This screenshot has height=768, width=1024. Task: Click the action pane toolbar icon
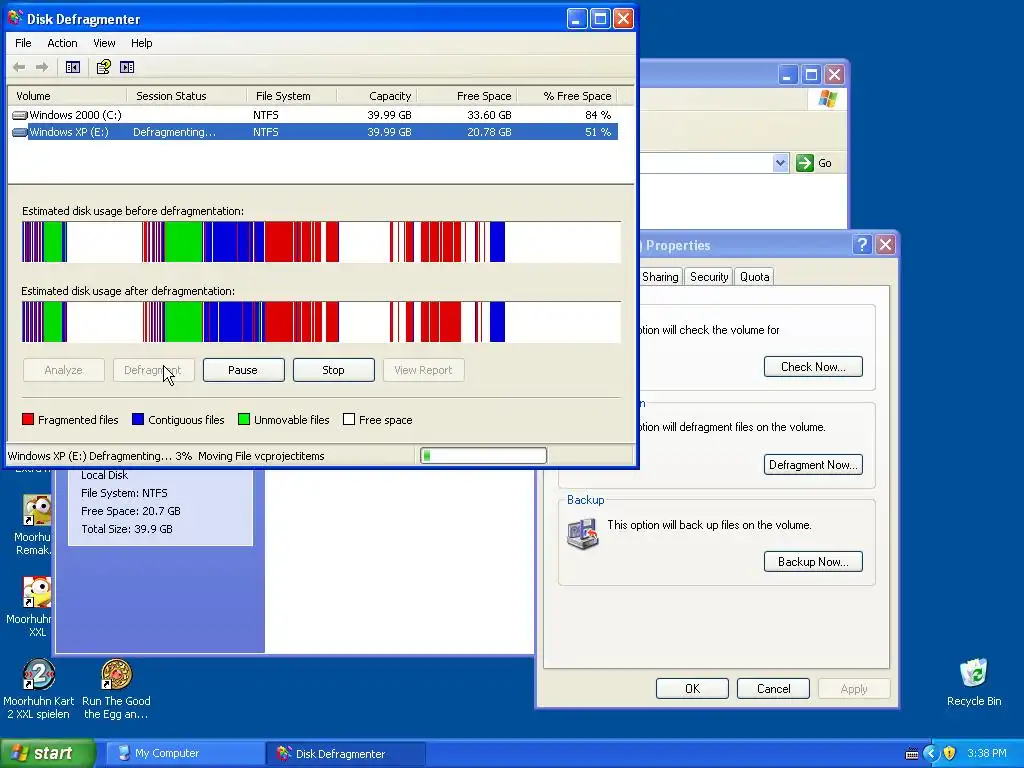[x=127, y=67]
